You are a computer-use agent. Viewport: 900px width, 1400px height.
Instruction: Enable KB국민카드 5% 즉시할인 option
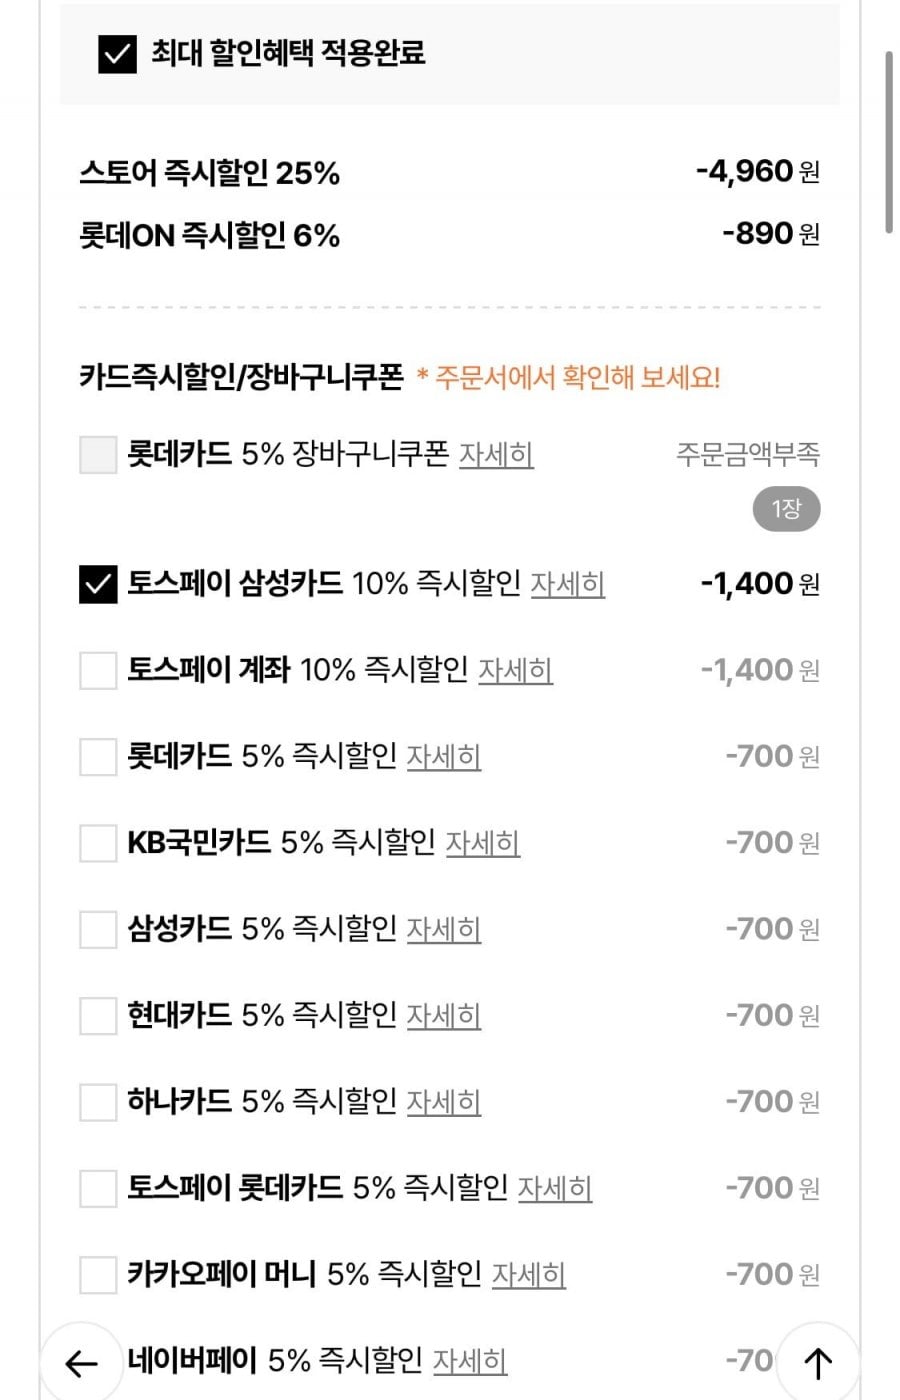pyautogui.click(x=98, y=843)
